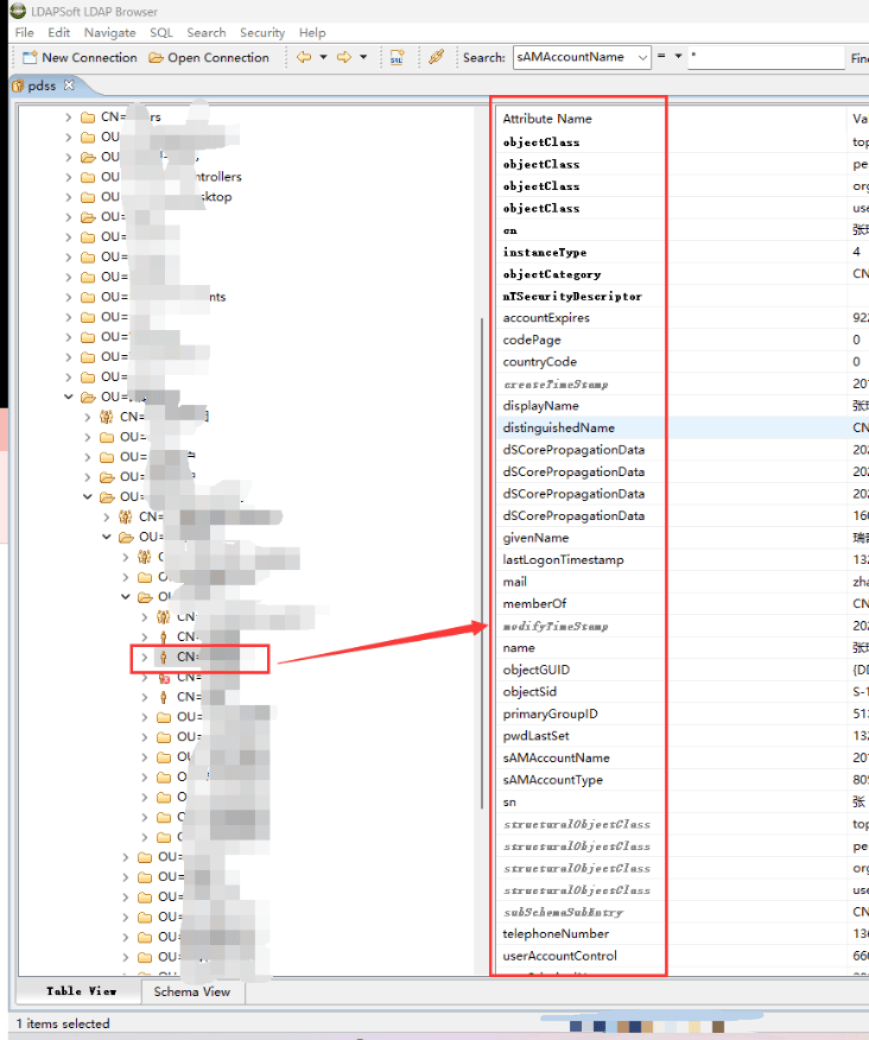Go forward with the right arrow icon
The image size is (869, 1040).
pyautogui.click(x=344, y=58)
